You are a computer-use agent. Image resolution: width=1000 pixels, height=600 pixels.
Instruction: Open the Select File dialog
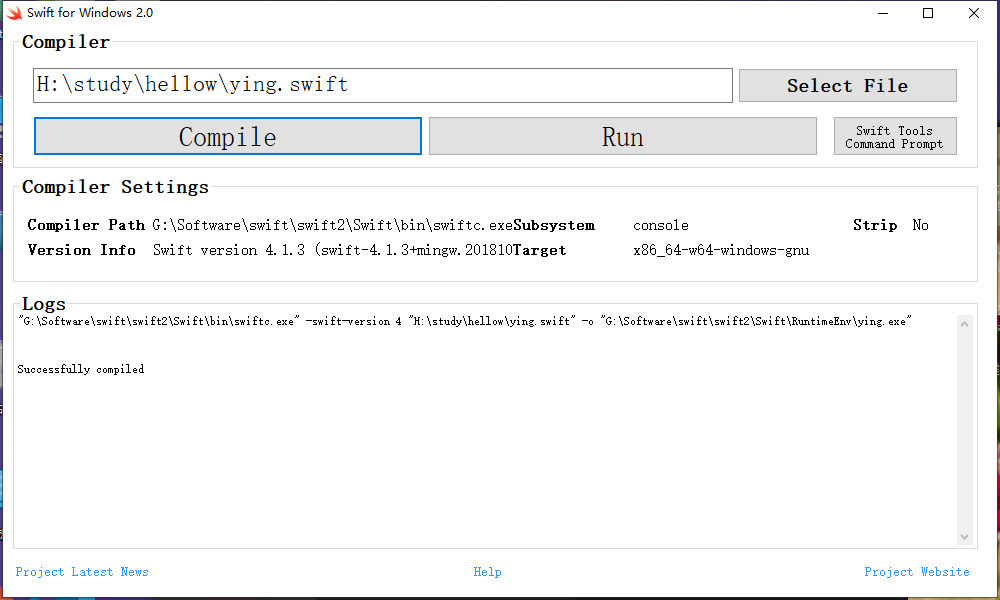(x=847, y=85)
